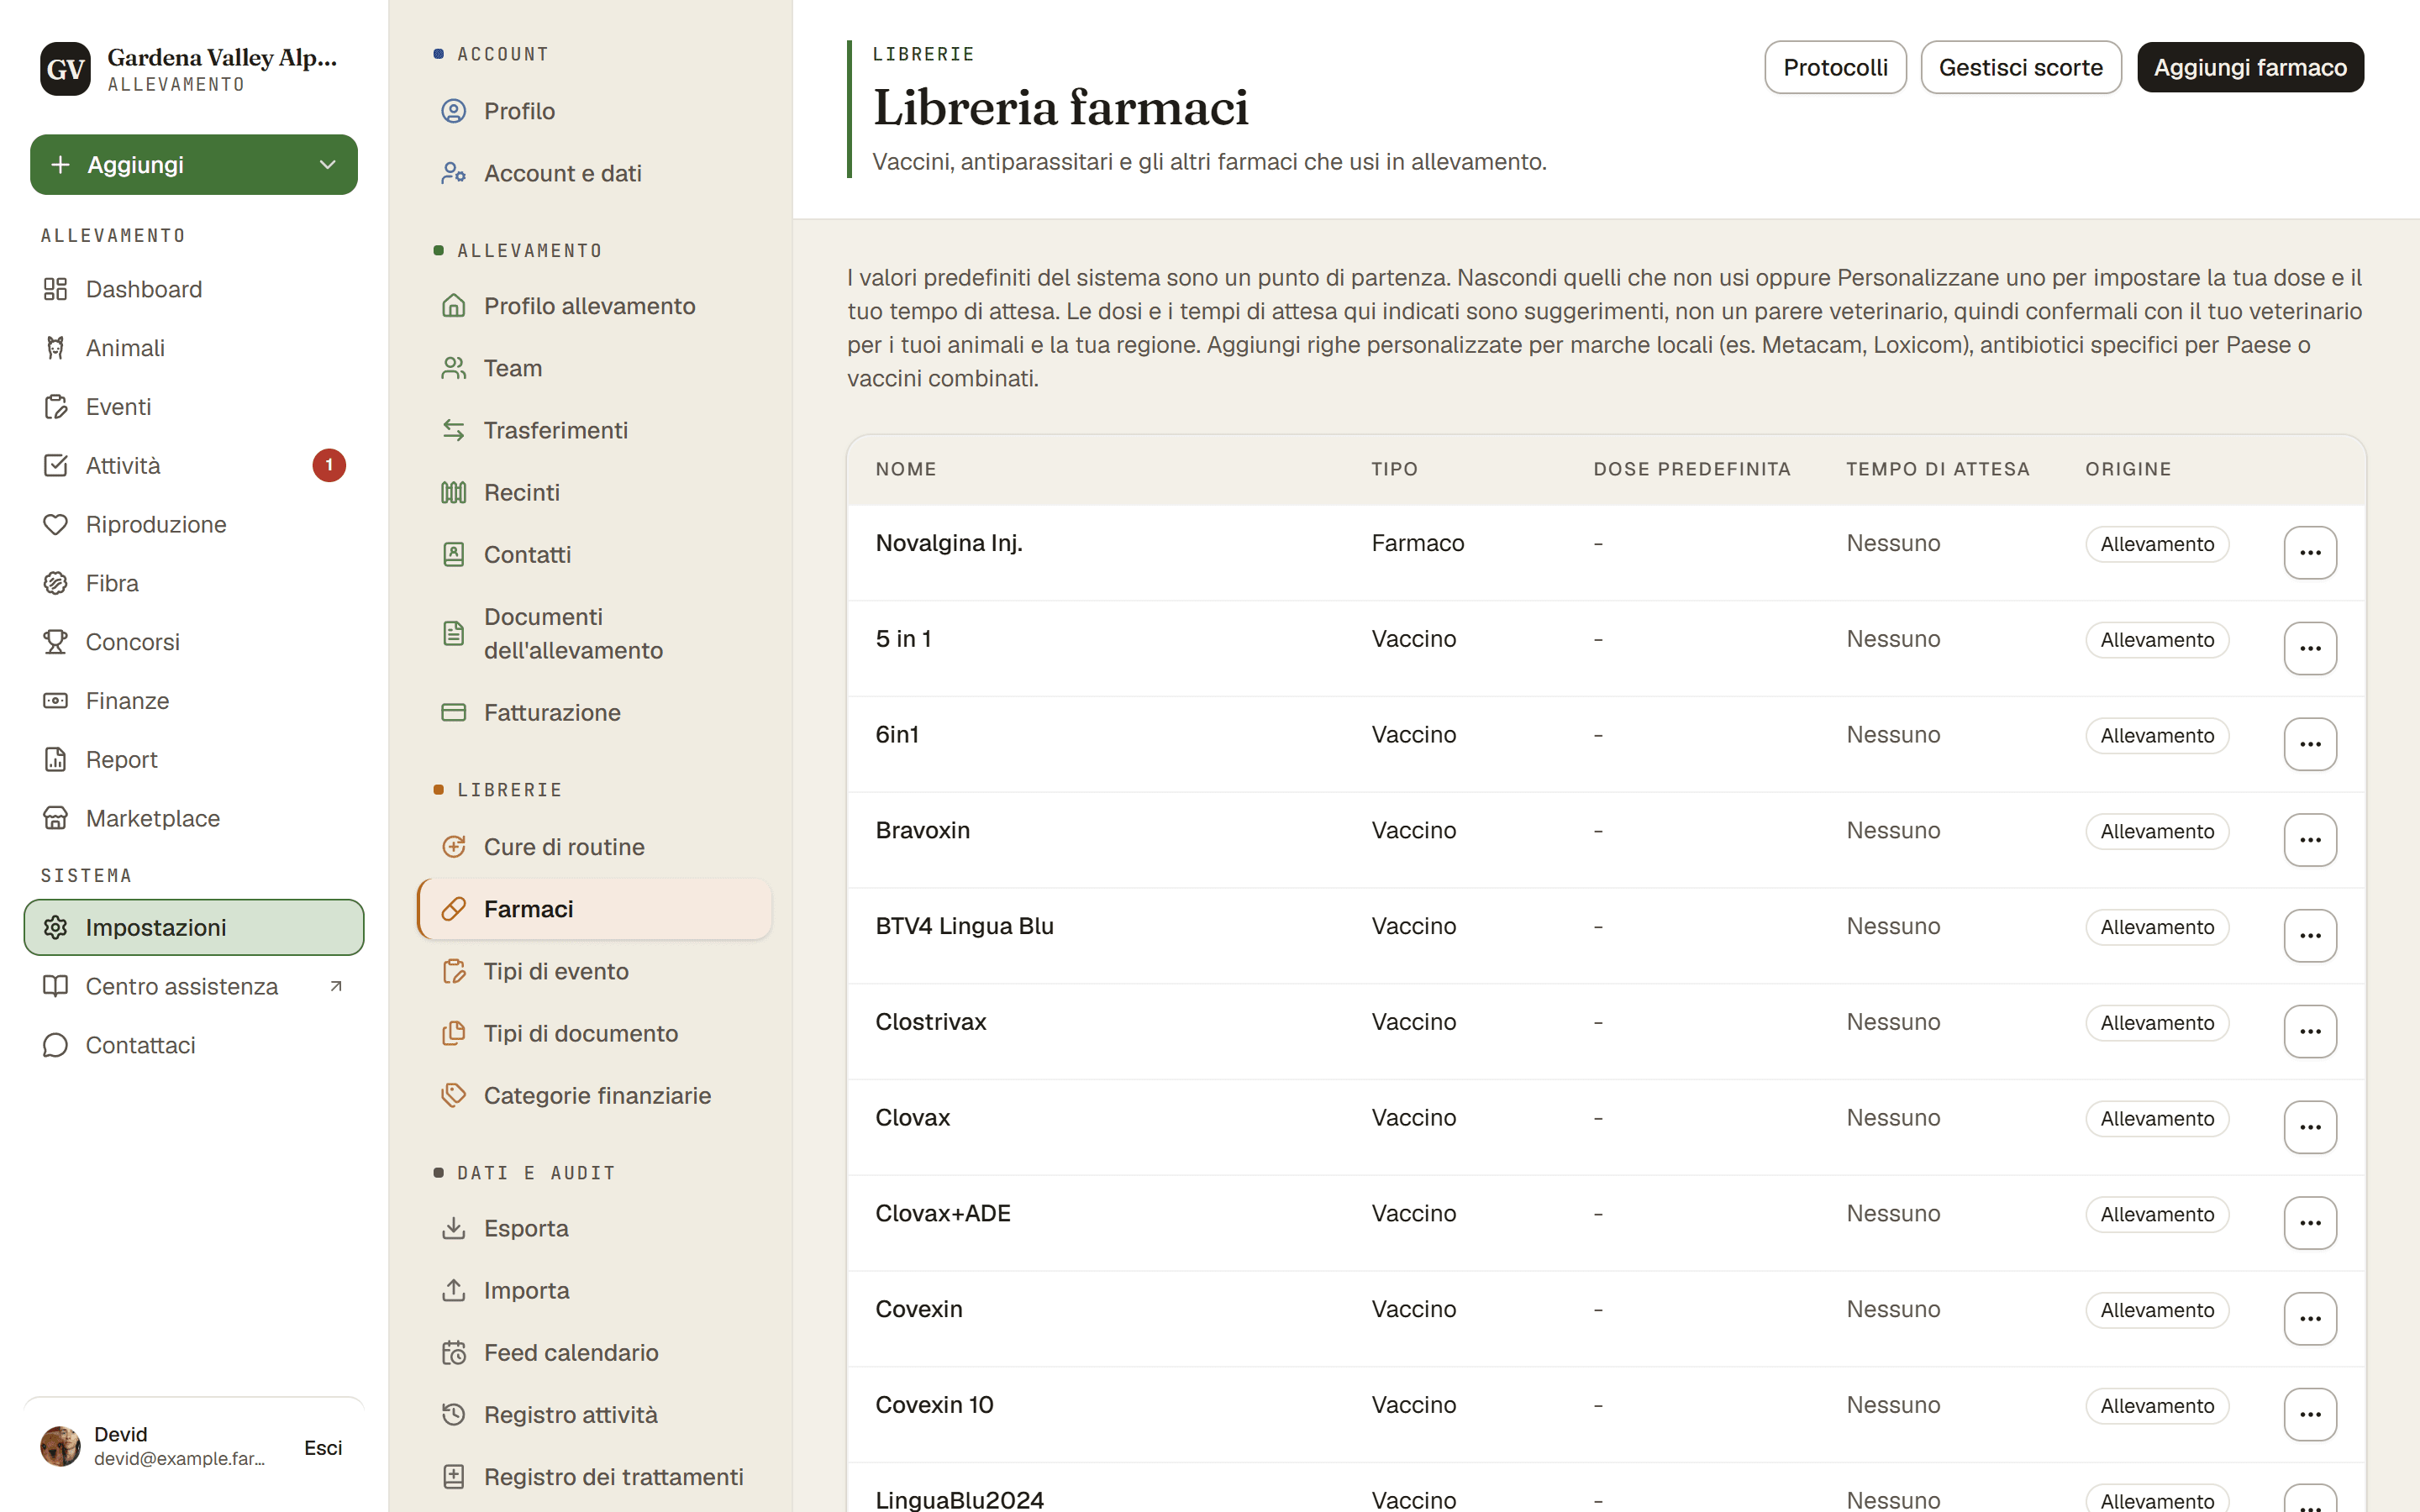Click the GV farm logo
Screen dimensions: 2420x1512
pyautogui.click(x=66, y=69)
